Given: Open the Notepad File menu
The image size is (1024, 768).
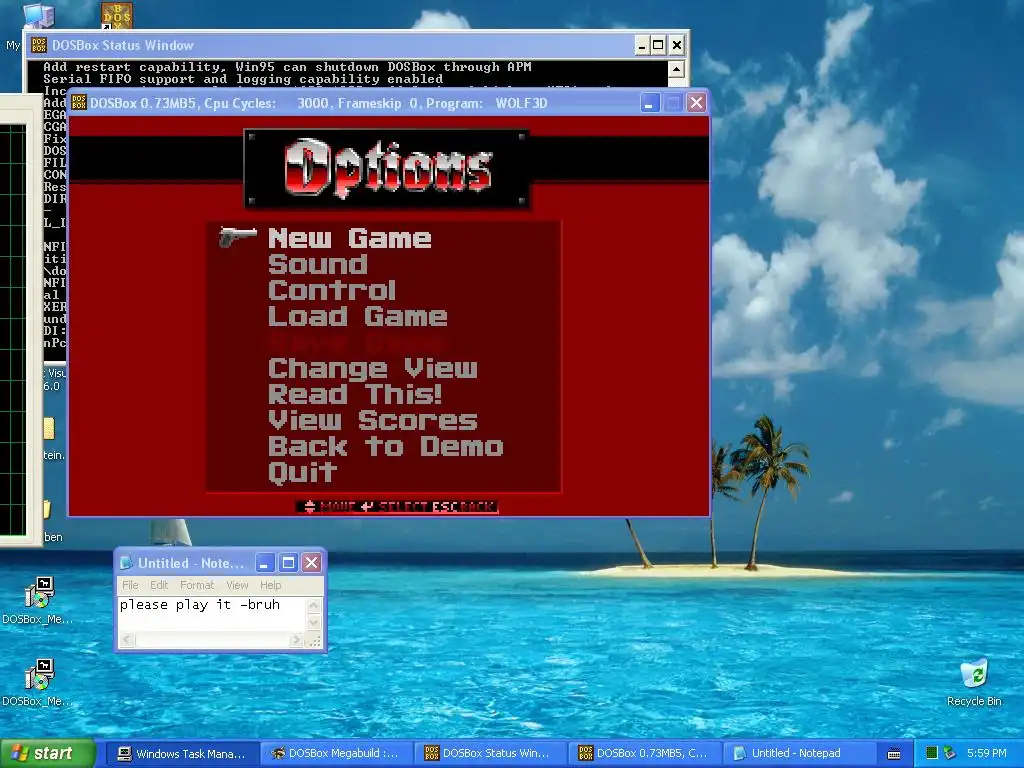Looking at the screenshot, I should (x=130, y=585).
